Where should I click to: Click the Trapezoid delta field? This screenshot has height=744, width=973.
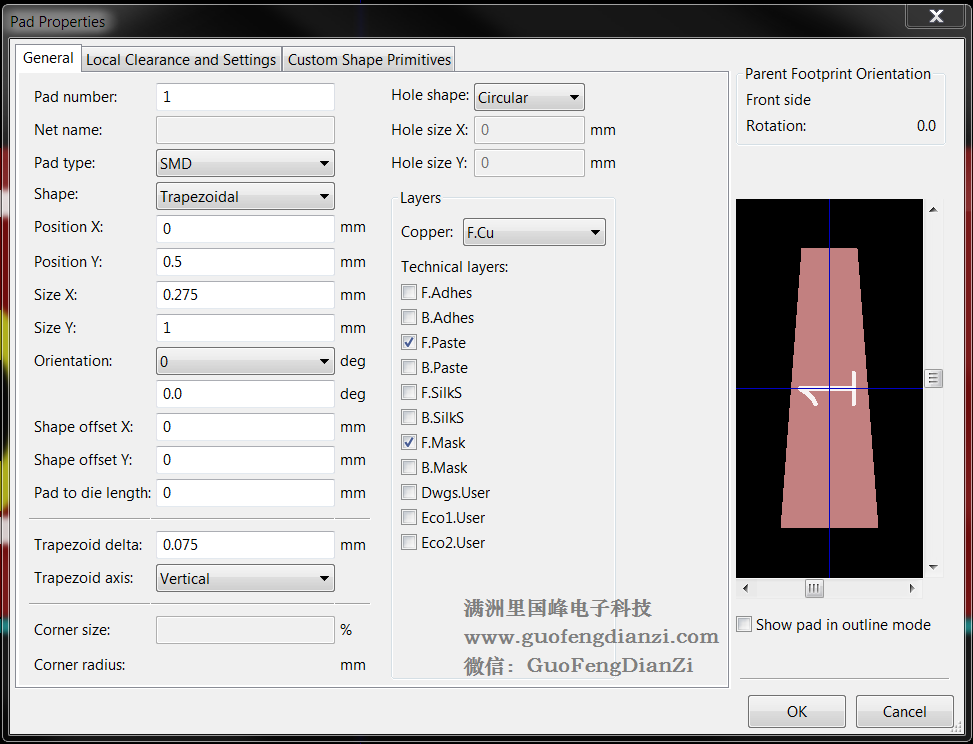tap(245, 545)
